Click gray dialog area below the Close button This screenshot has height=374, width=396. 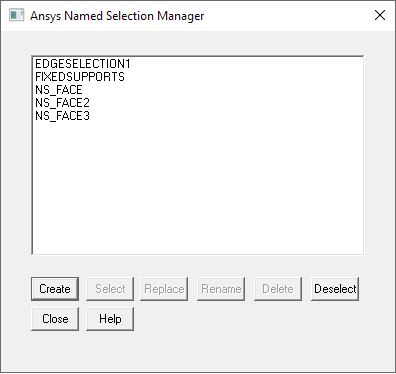(x=55, y=350)
